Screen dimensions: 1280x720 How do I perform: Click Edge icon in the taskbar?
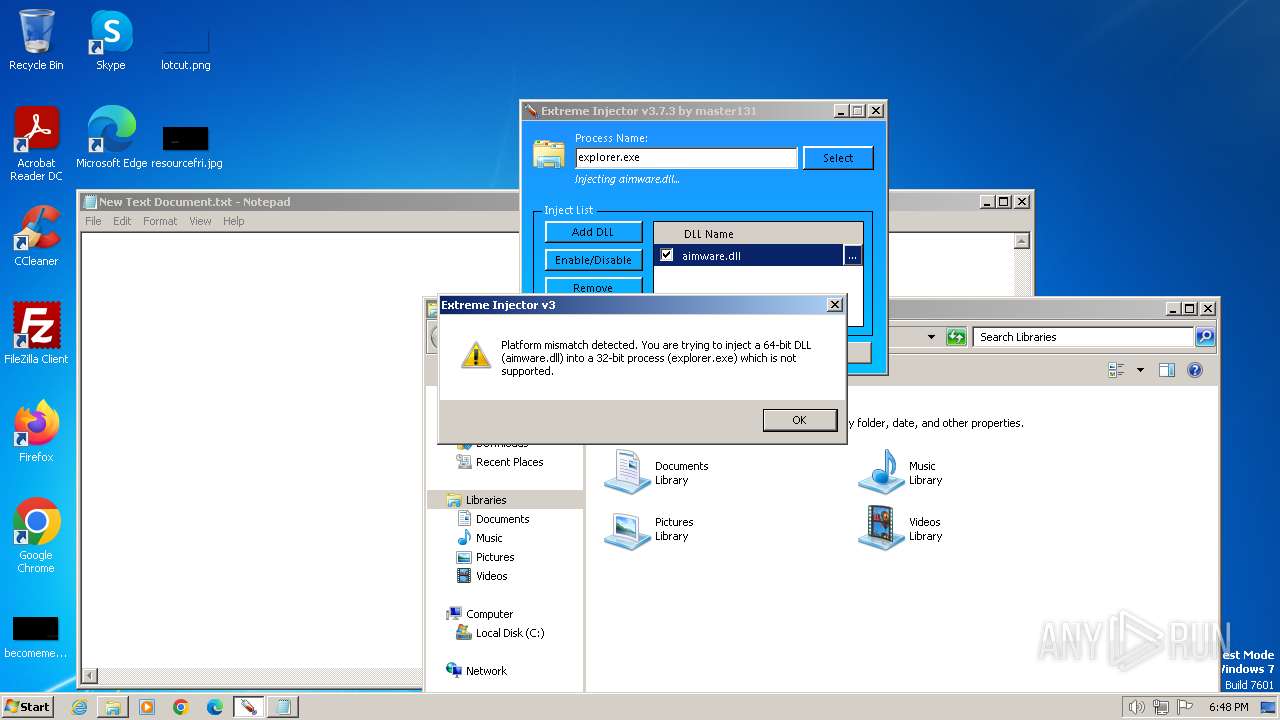point(215,707)
